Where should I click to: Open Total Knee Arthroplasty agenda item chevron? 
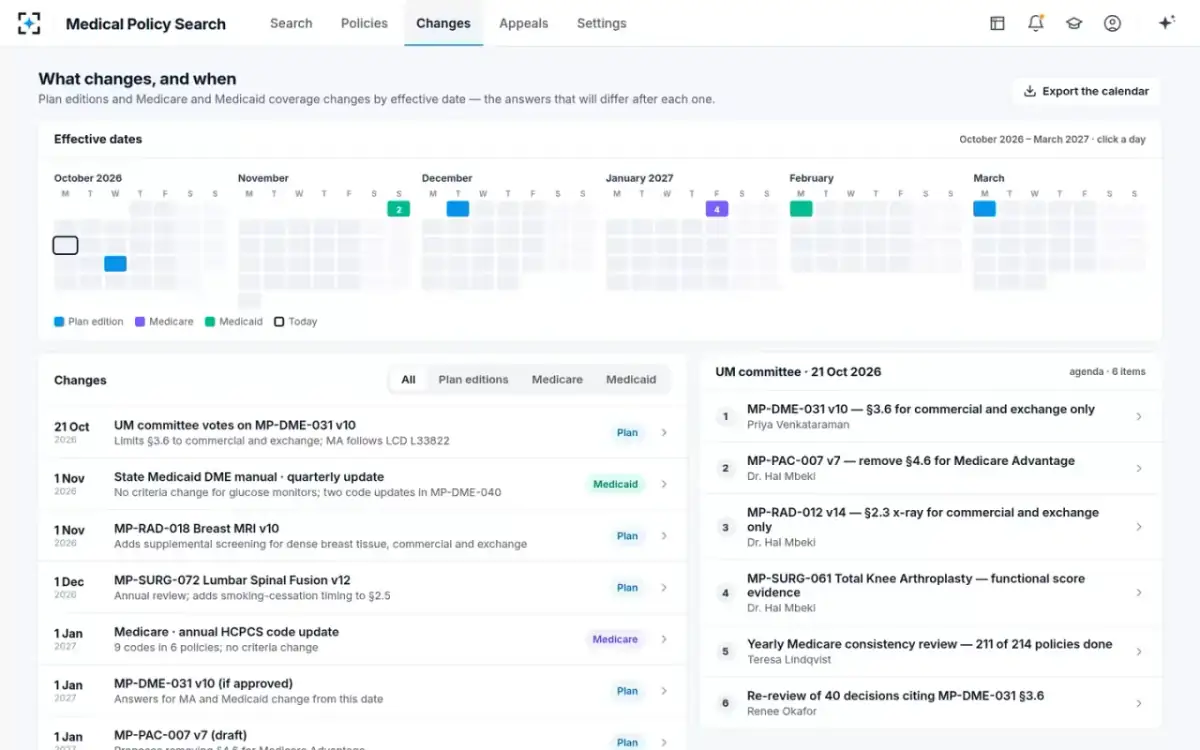click(x=1139, y=593)
